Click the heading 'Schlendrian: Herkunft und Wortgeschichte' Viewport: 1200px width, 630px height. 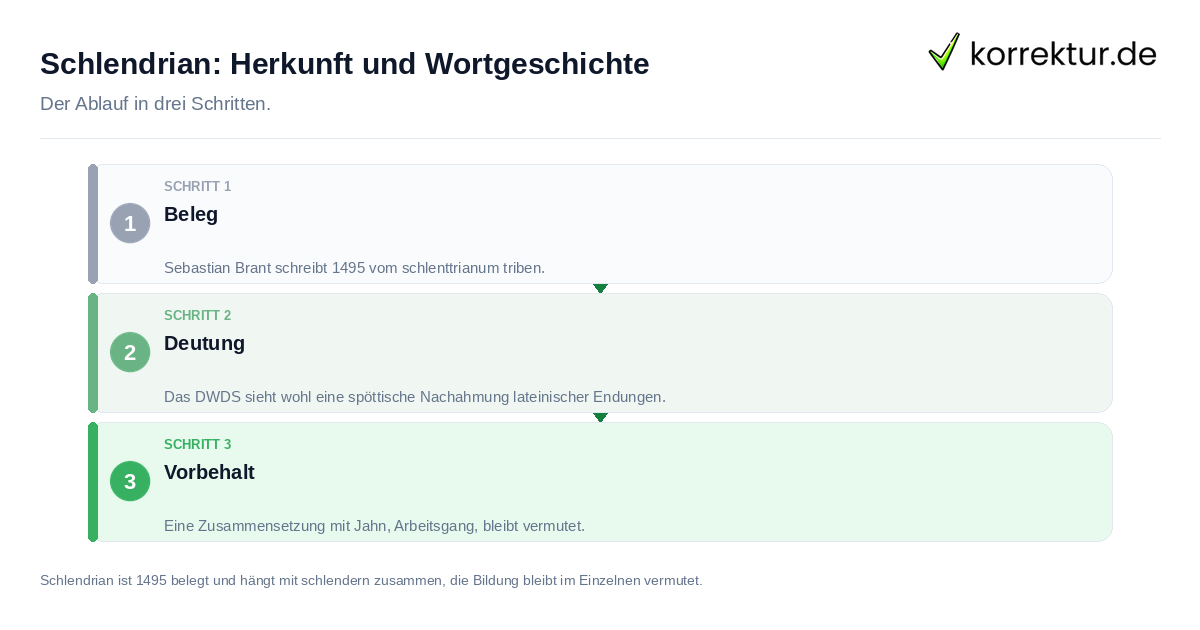pyautogui.click(x=345, y=64)
